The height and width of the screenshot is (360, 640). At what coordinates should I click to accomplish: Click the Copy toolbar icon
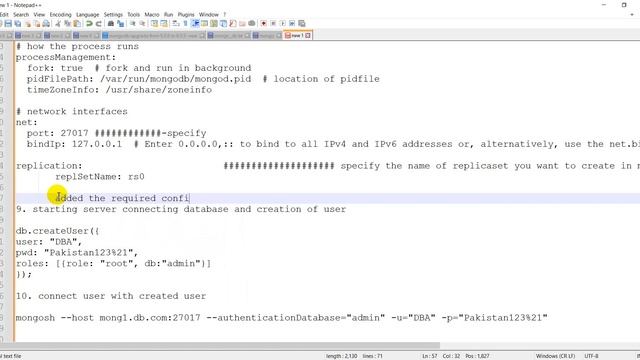(67, 24)
